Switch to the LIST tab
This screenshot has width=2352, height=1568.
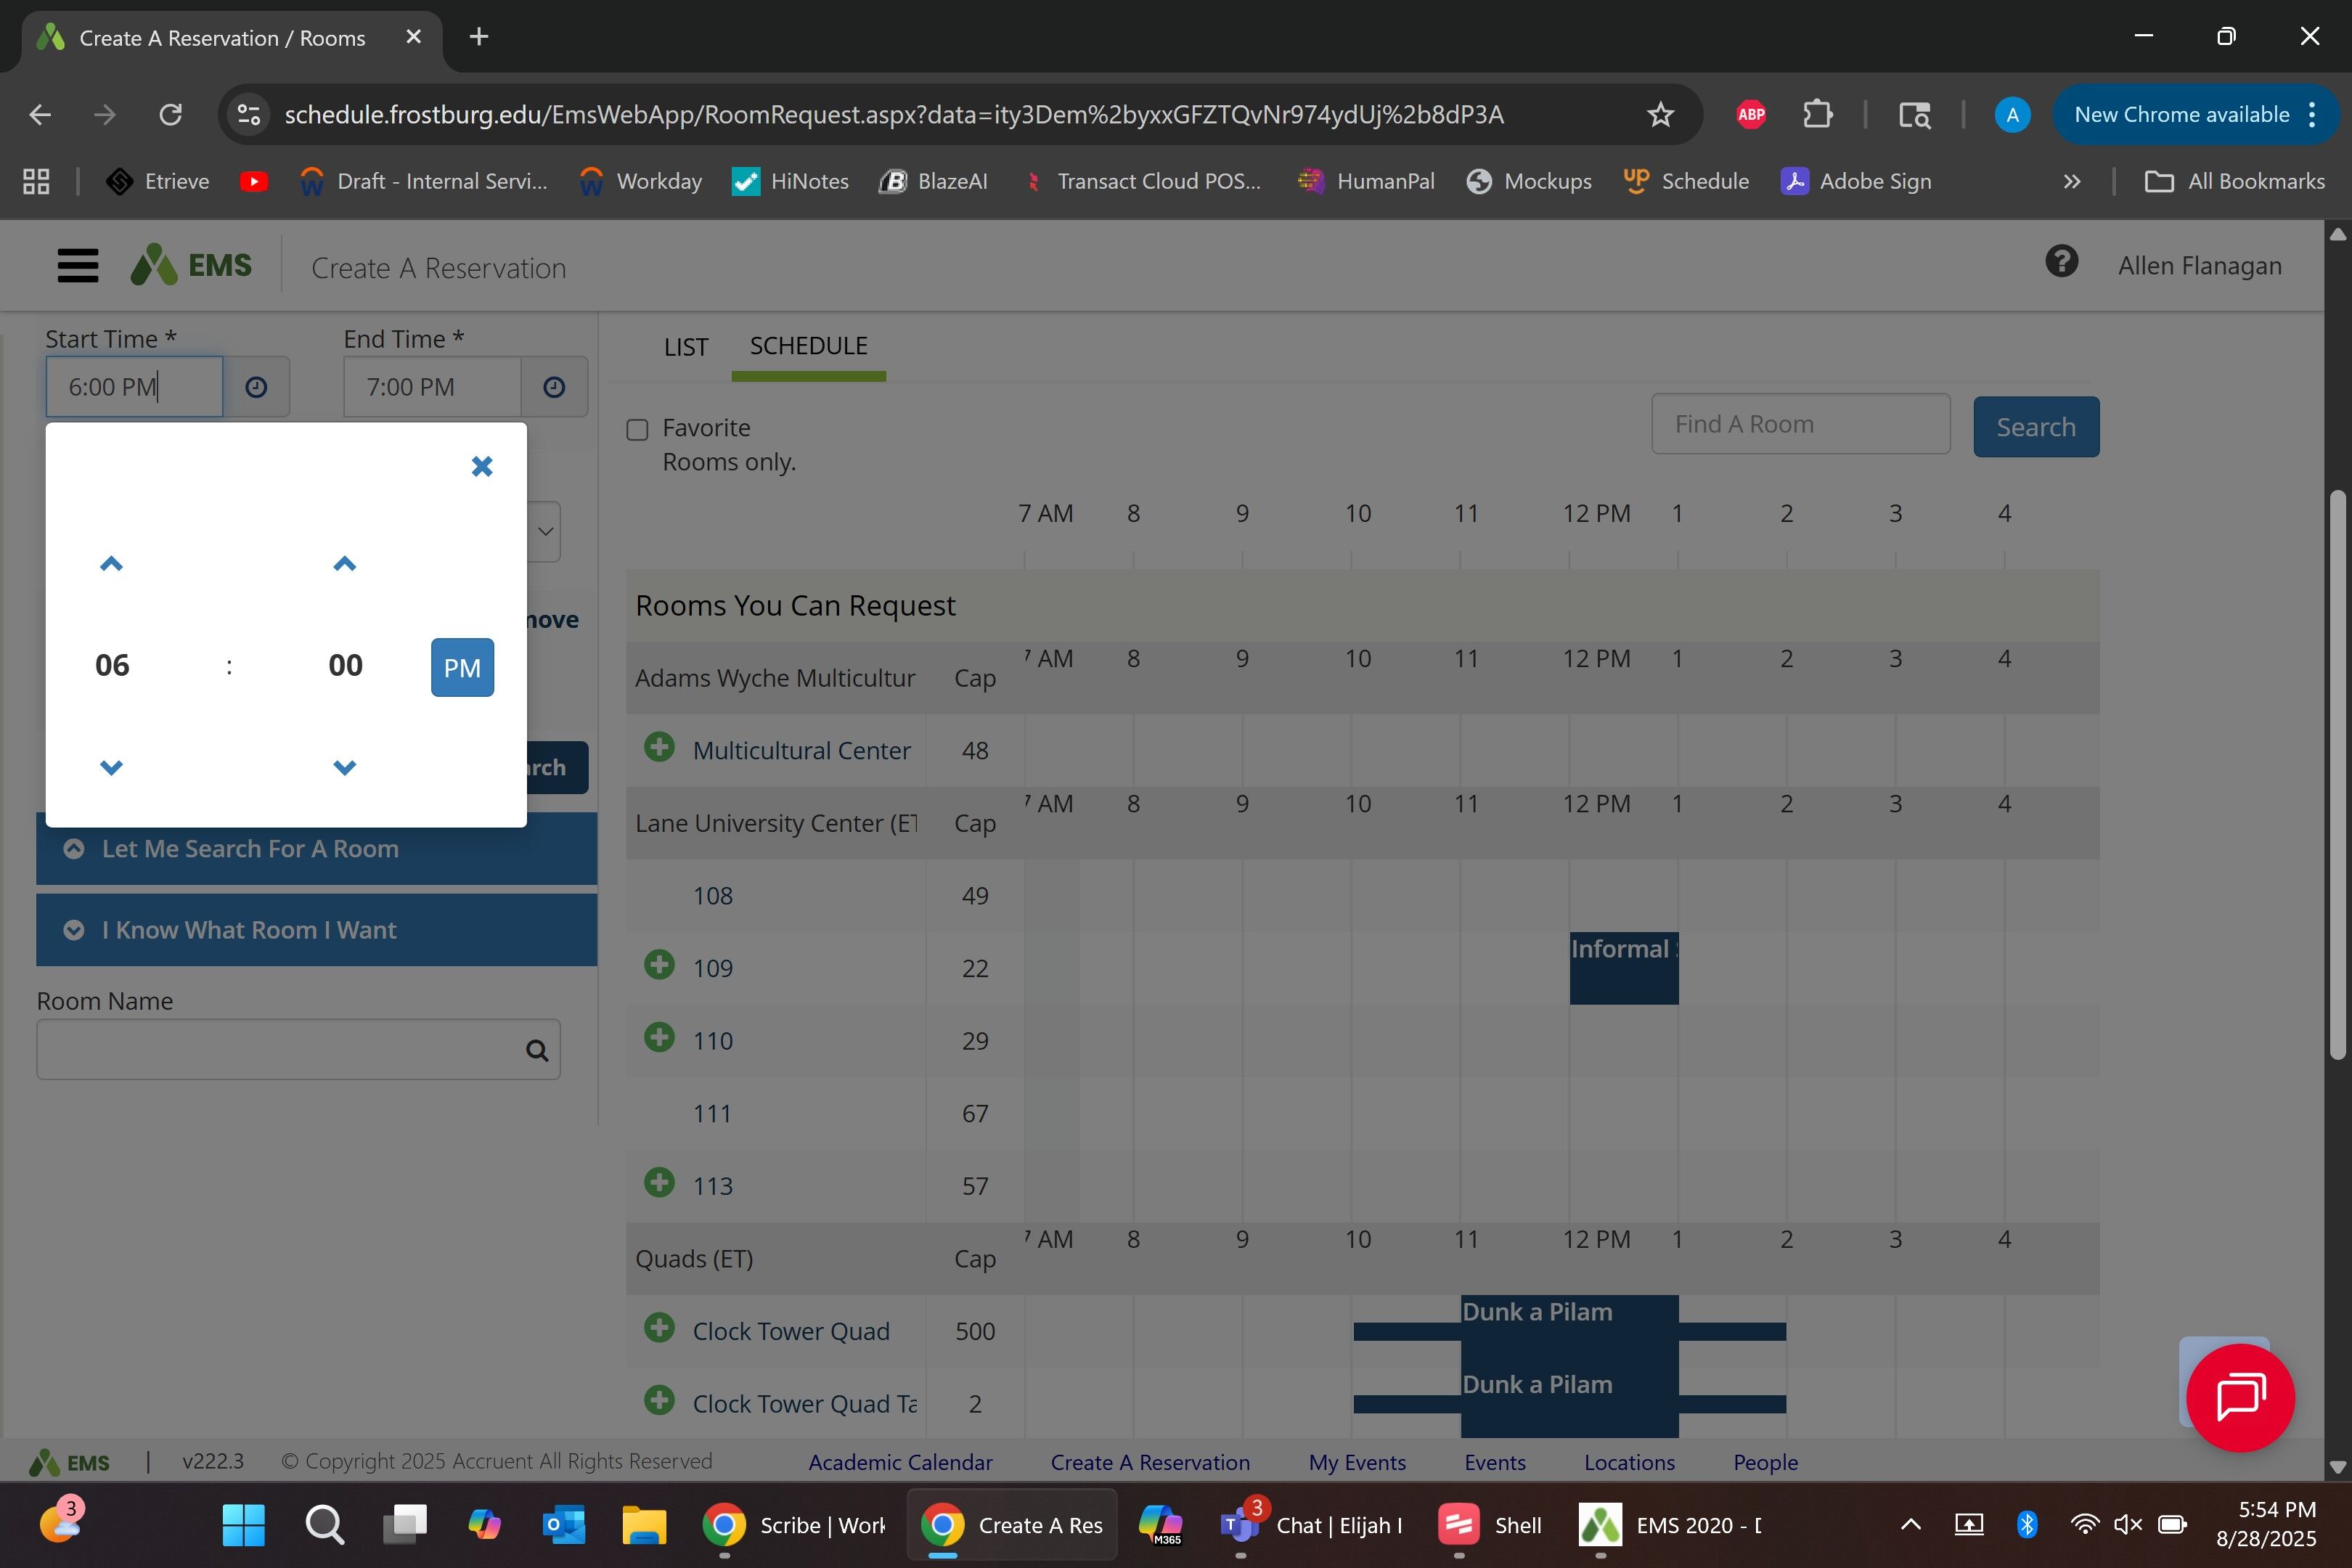(x=686, y=347)
